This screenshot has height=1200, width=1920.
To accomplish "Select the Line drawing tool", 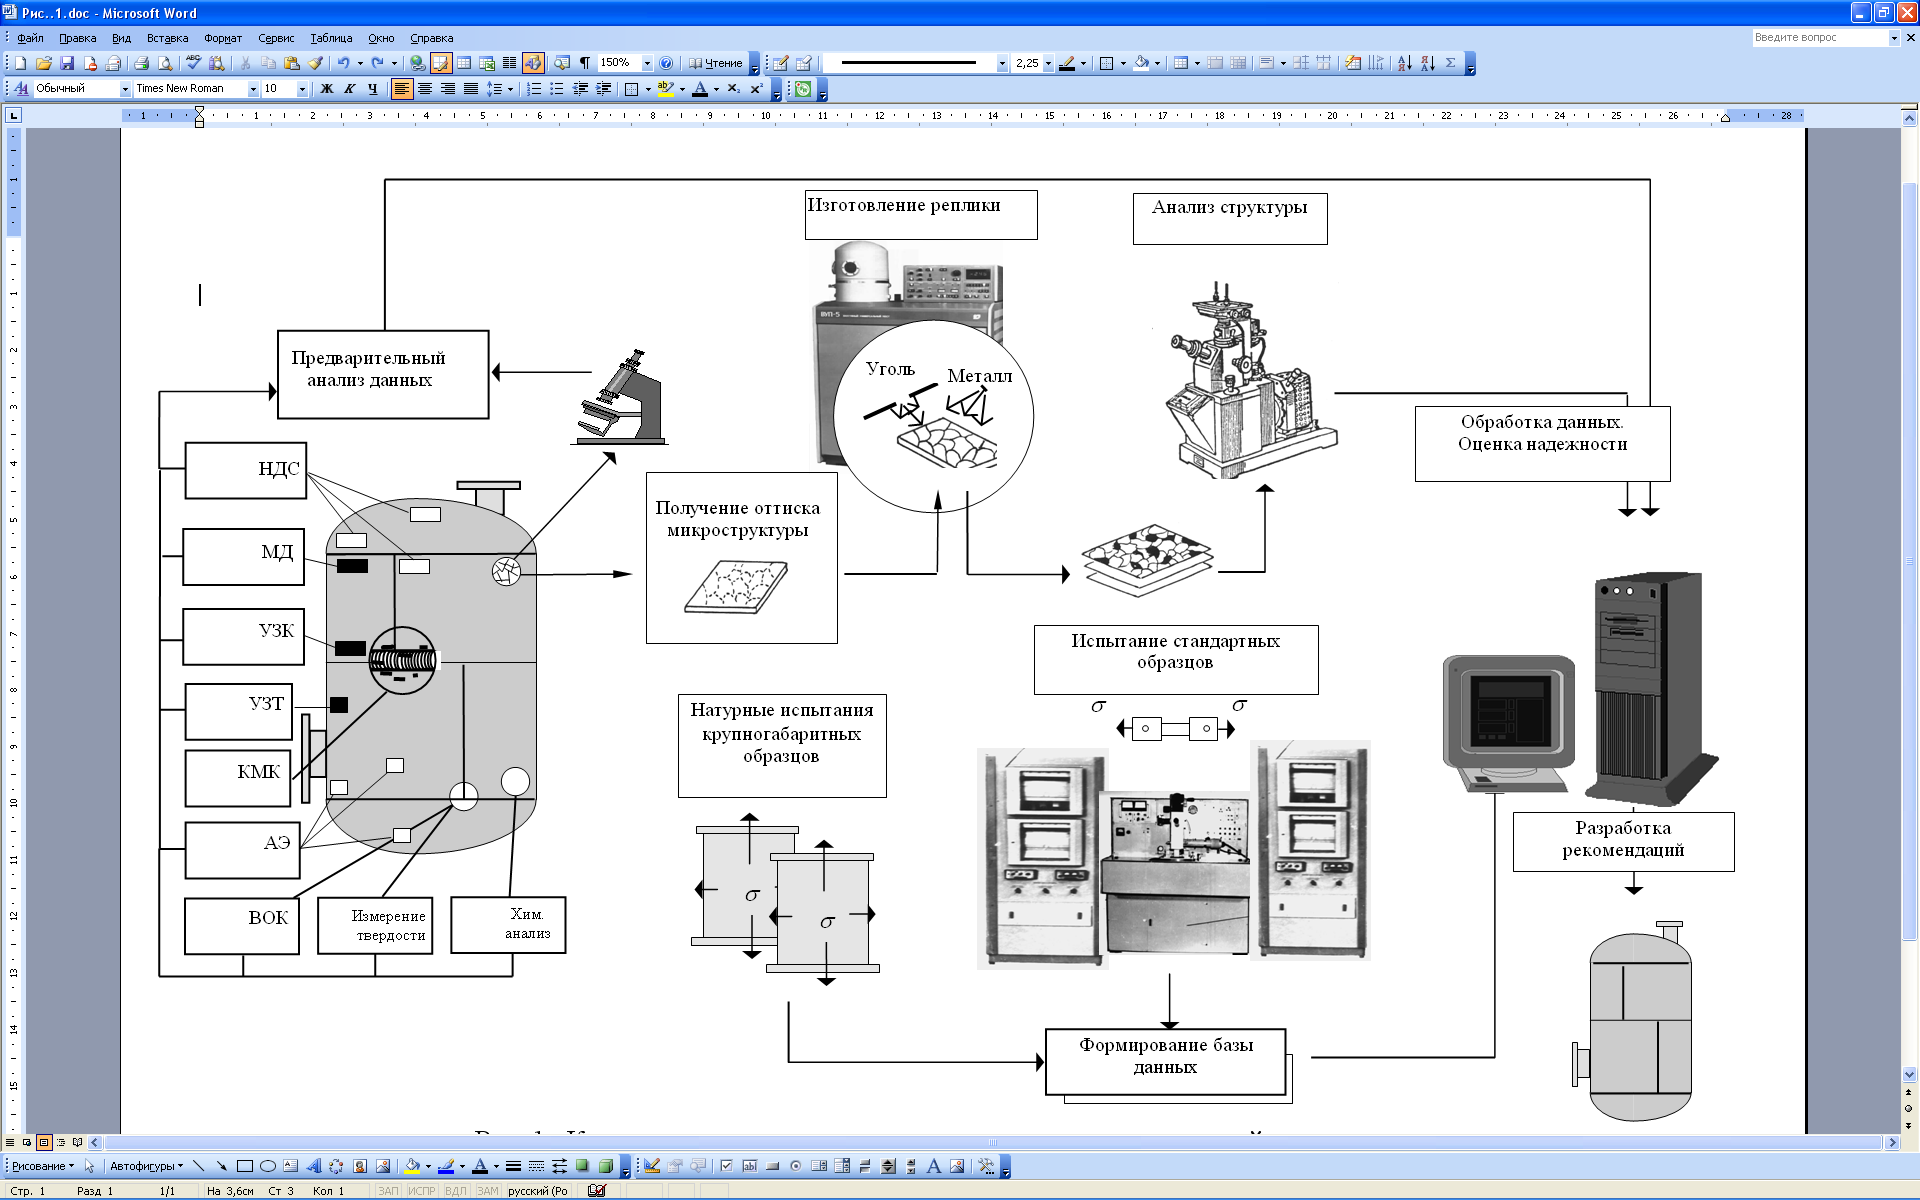I will (x=199, y=1166).
